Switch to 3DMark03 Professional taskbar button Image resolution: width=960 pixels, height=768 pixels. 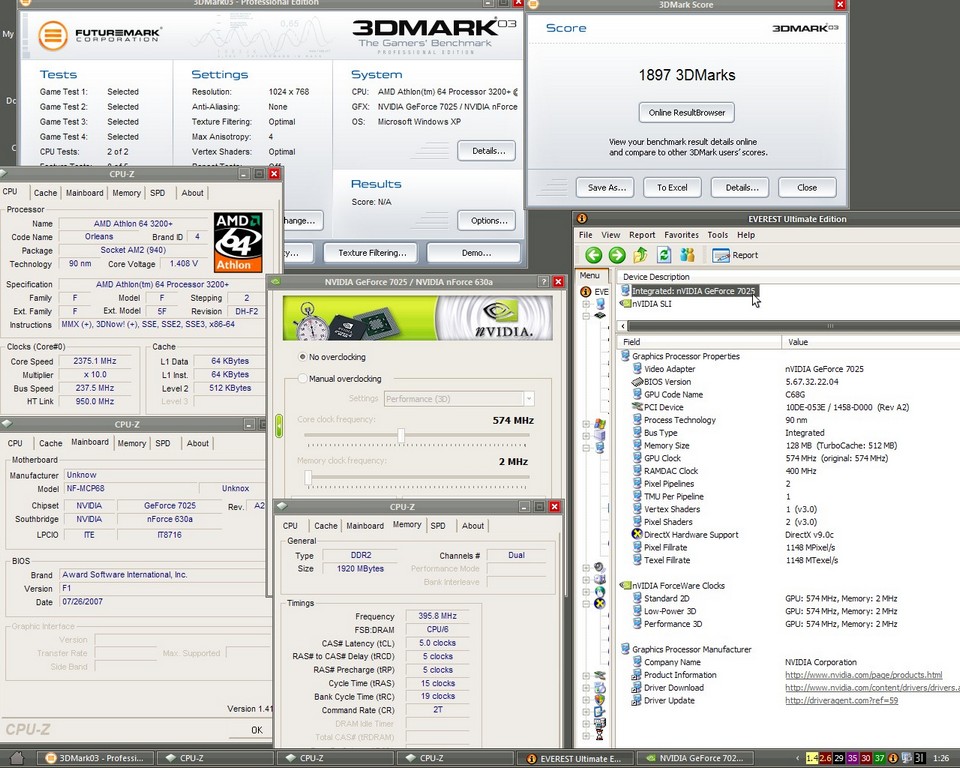point(95,758)
